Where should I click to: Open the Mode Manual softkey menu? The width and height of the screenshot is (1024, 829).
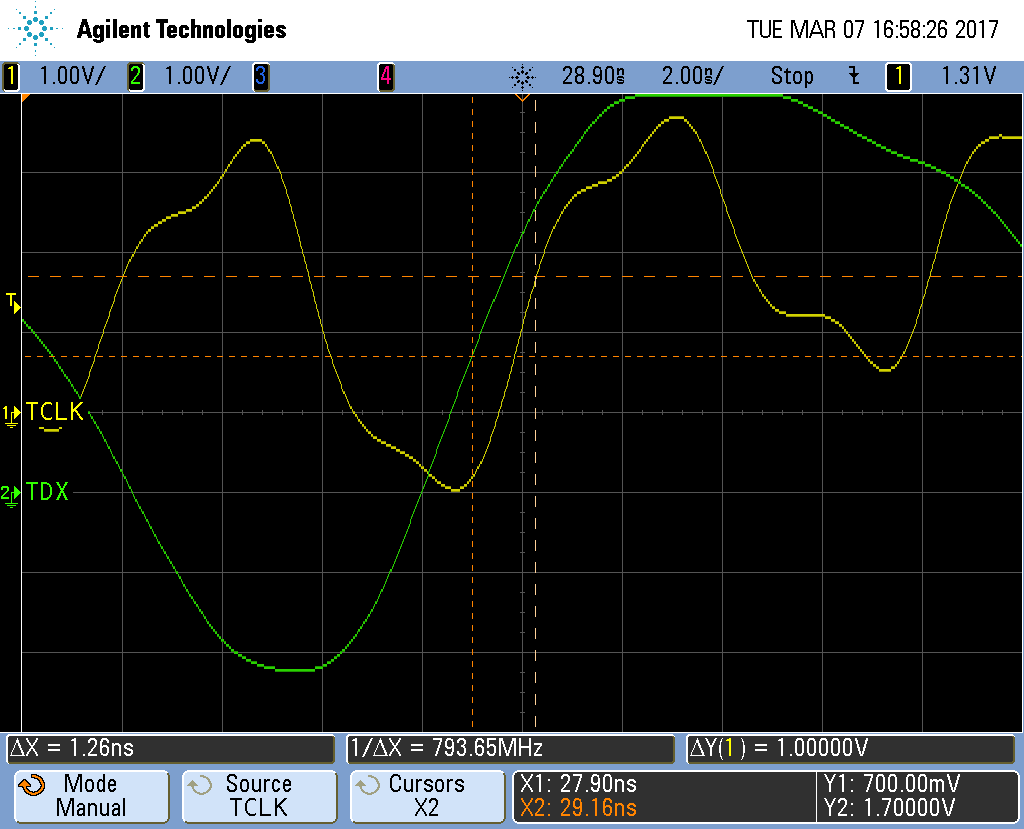[x=91, y=796]
